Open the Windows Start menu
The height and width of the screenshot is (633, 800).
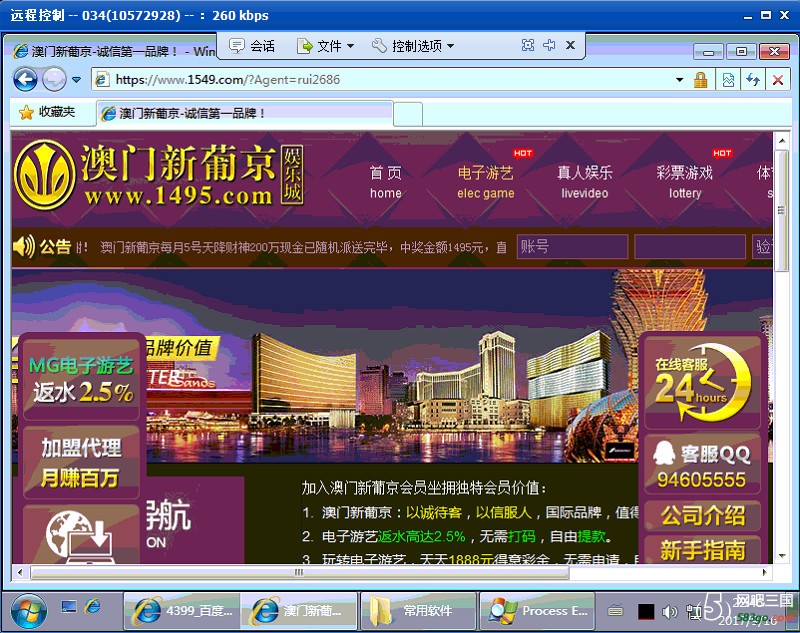tap(29, 611)
